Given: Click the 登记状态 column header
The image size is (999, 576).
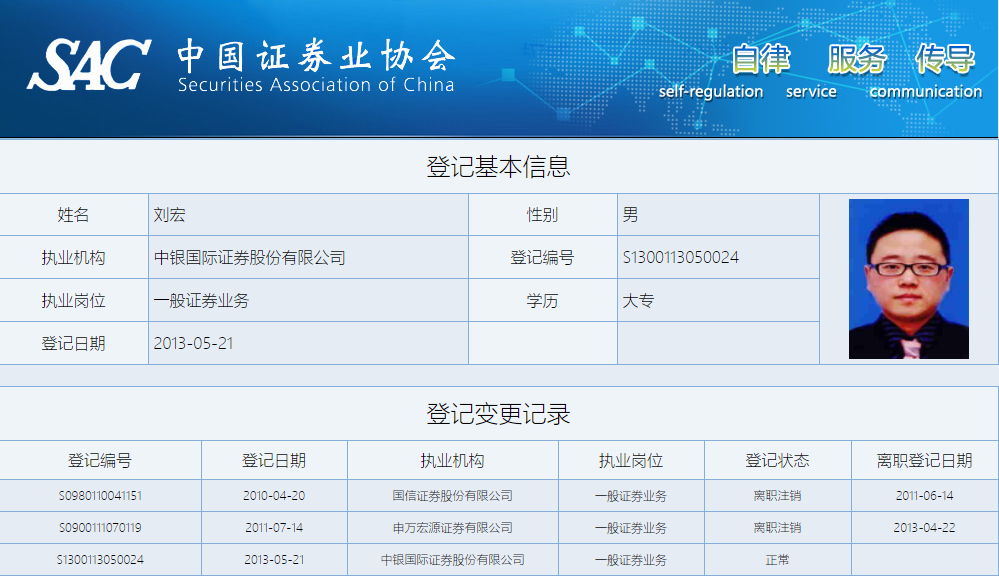Looking at the screenshot, I should [x=777, y=461].
